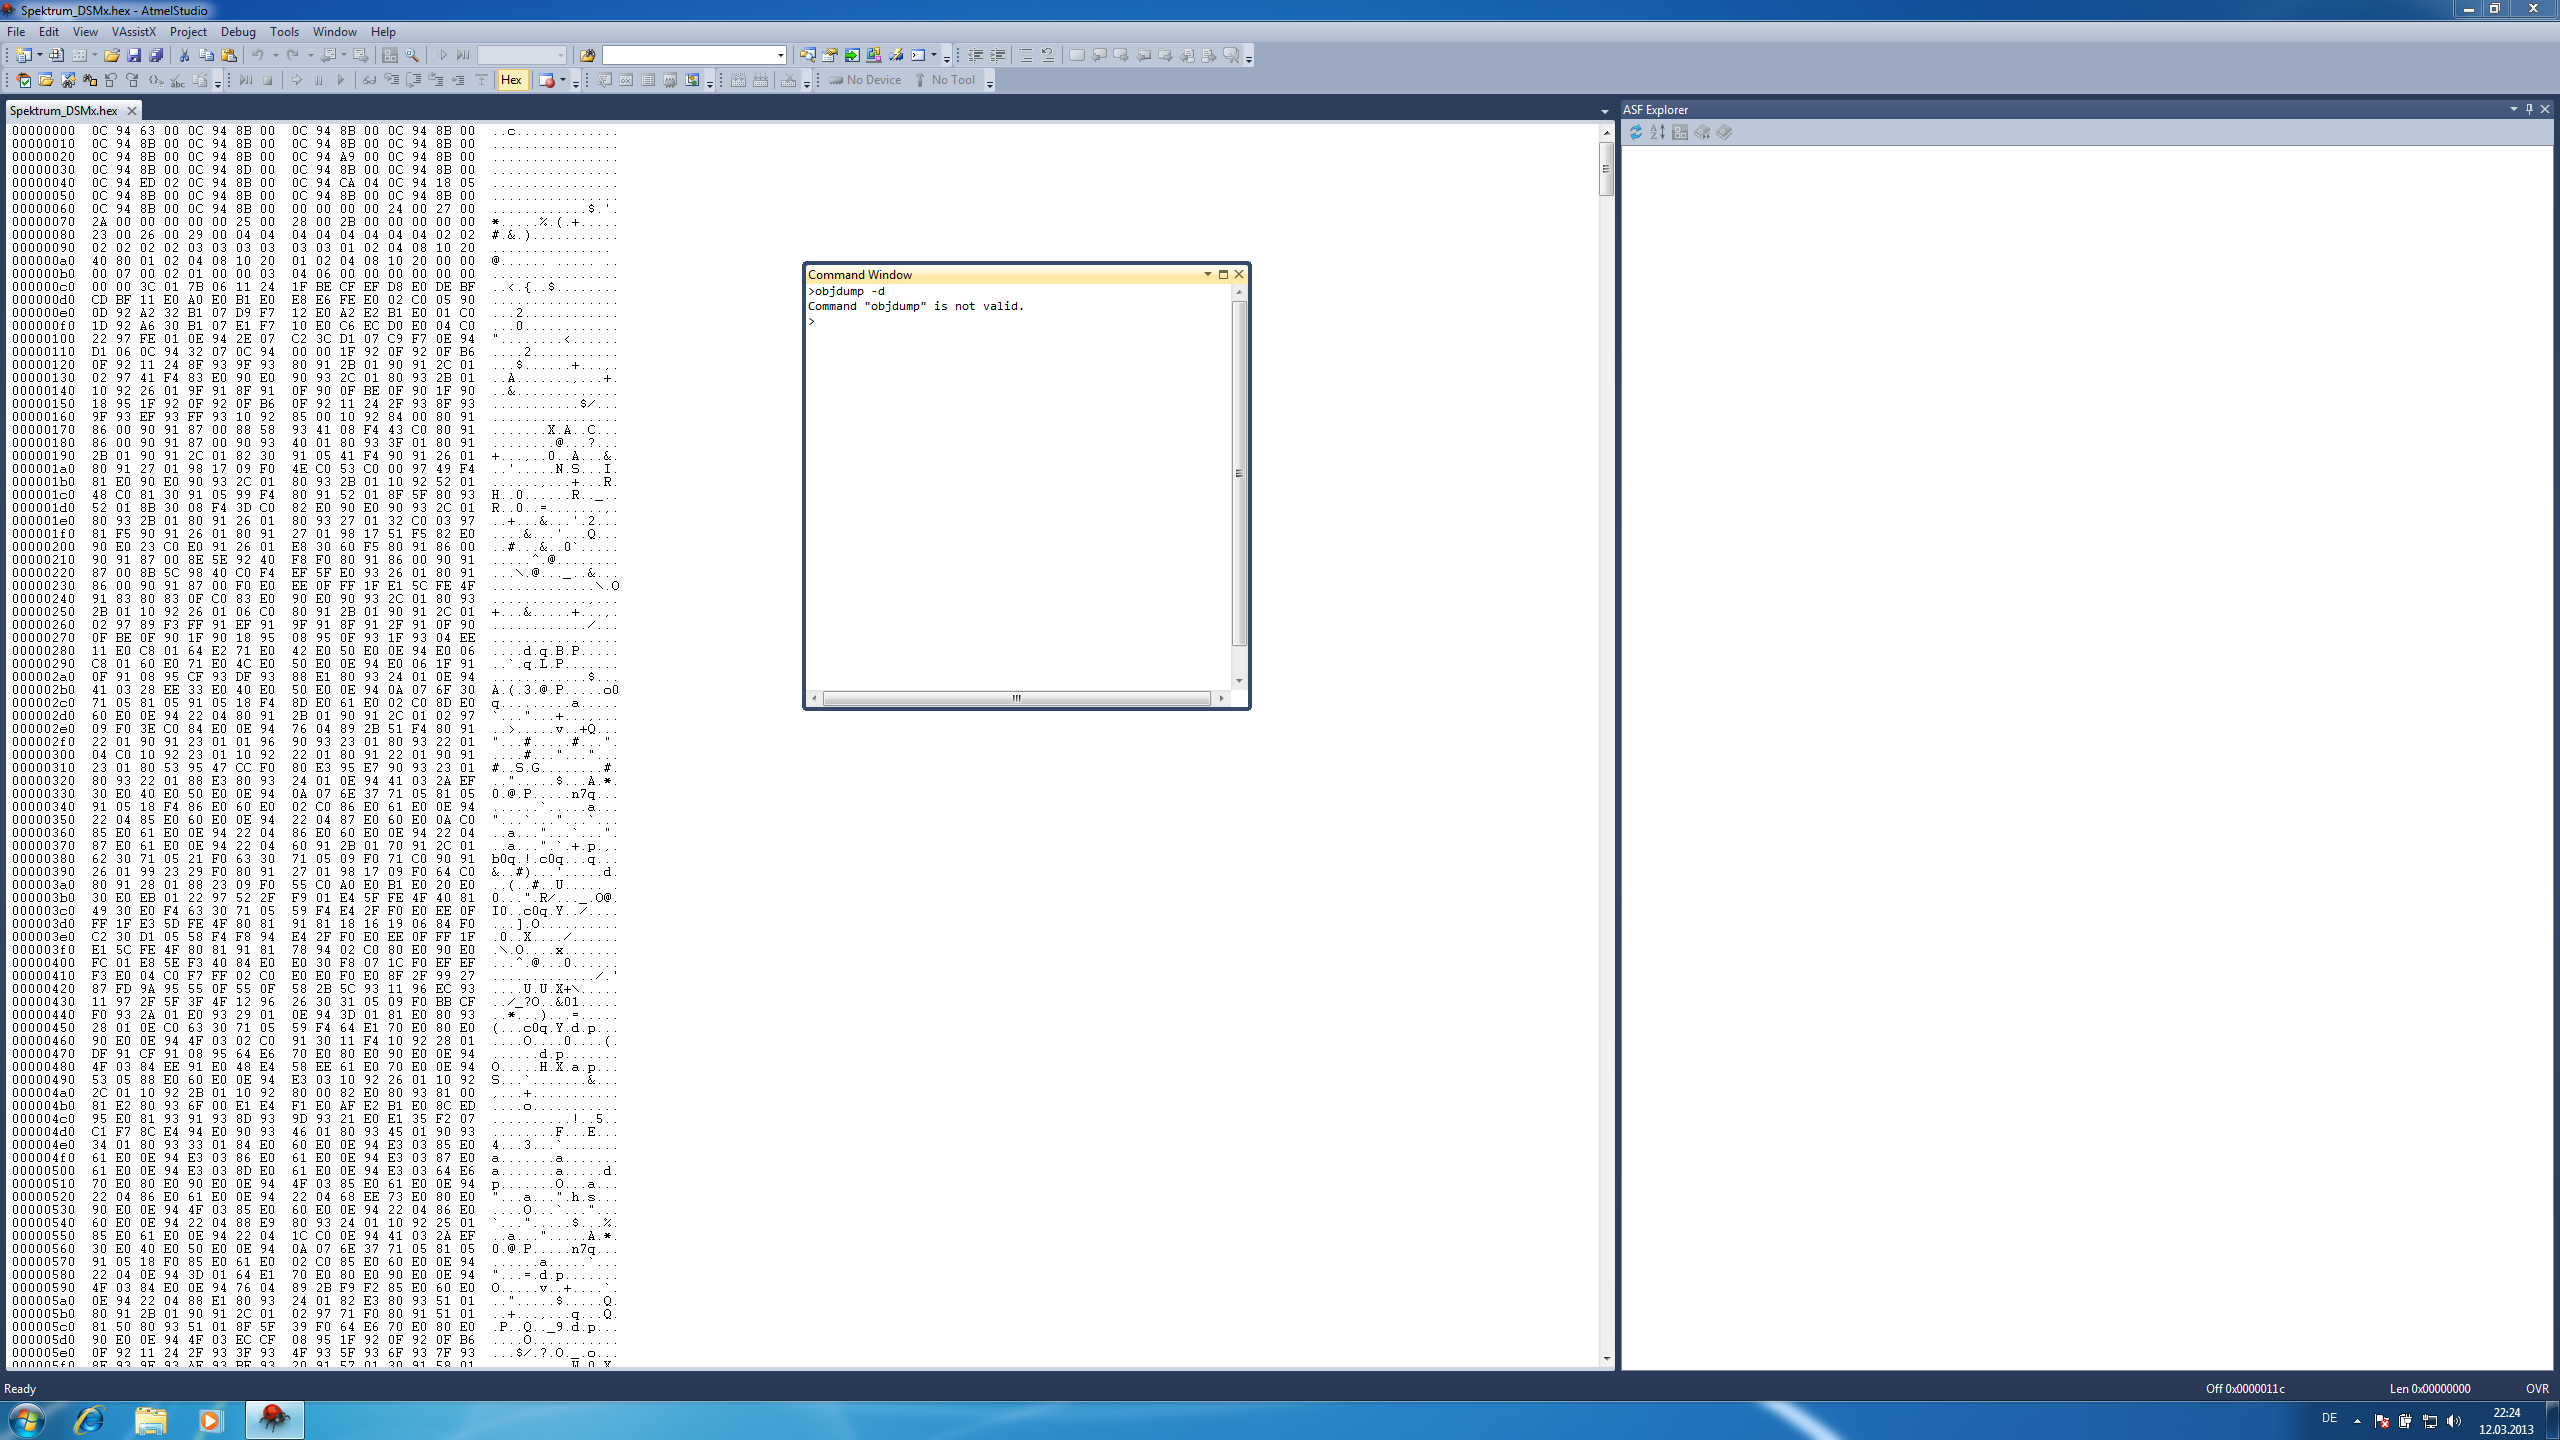2560x1440 pixels.
Task: Open the other windows dropdown arrow
Action: [934, 56]
